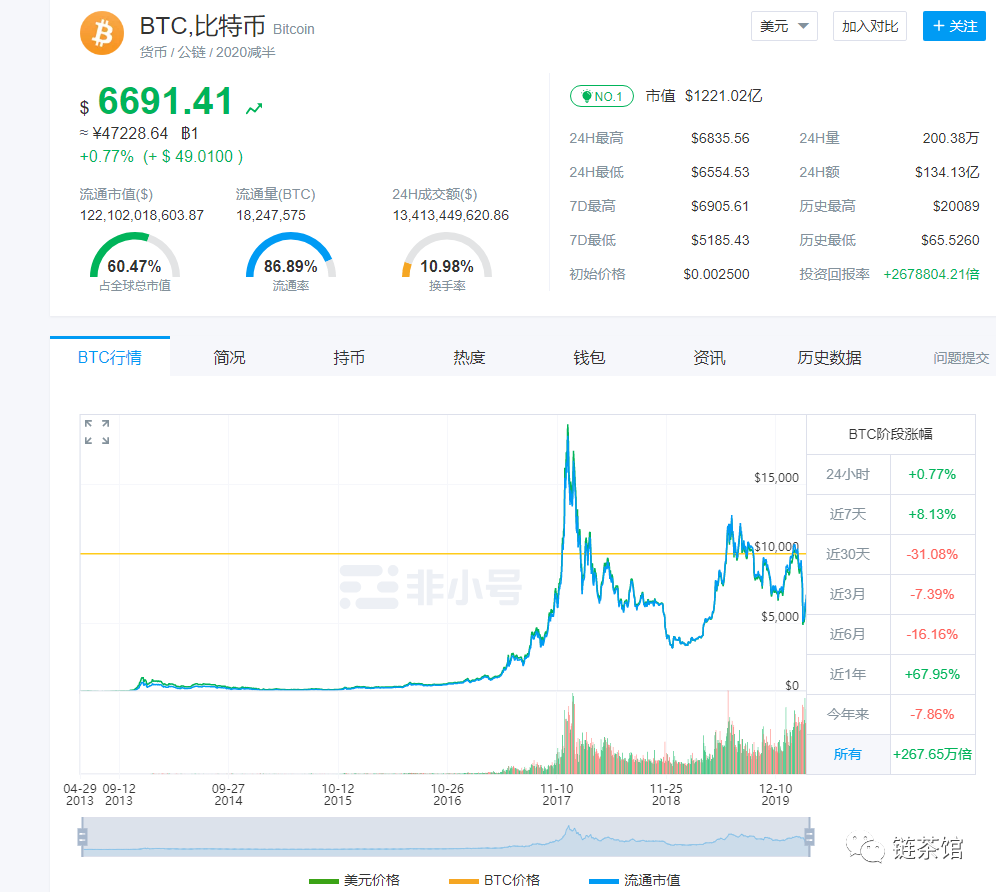
Task: Switch to the 持币 tab
Action: pyautogui.click(x=349, y=357)
